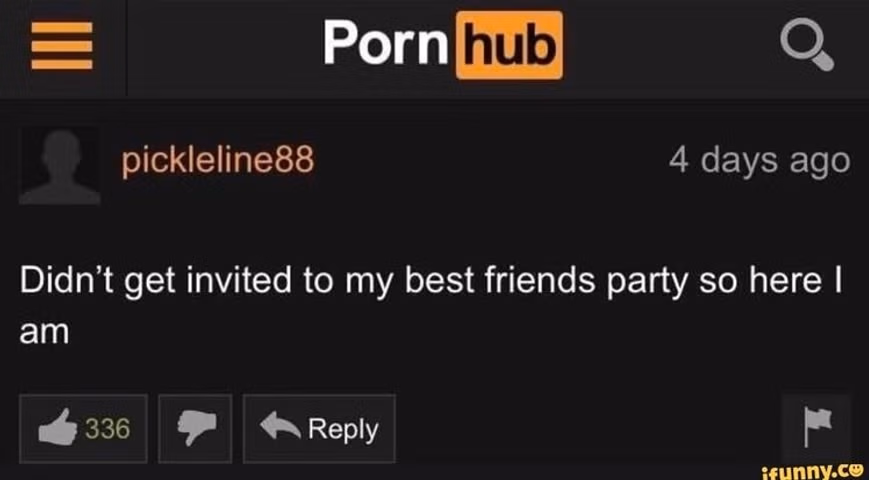Dislike the comment with the thumbs down icon
This screenshot has width=869, height=480.
196,428
